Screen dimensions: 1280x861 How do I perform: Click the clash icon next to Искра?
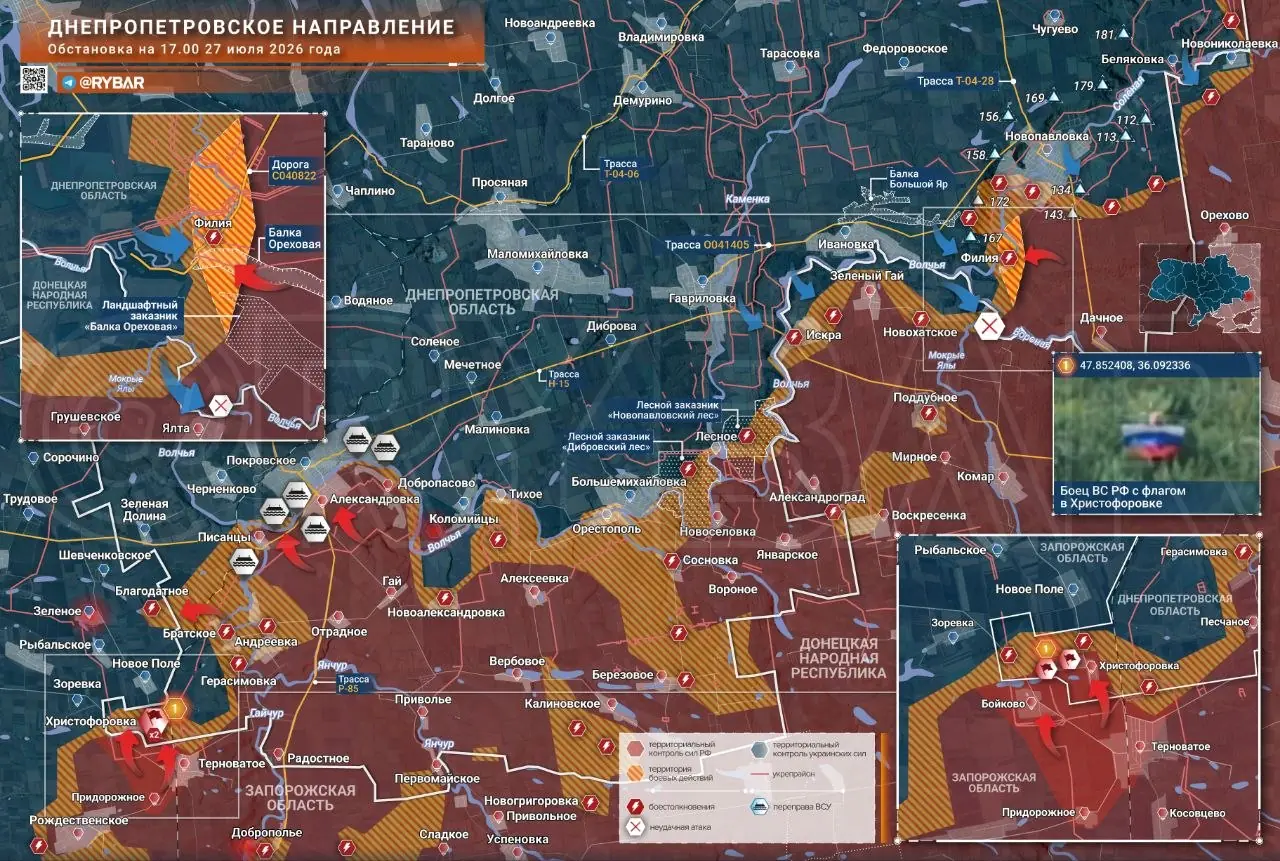[793, 336]
